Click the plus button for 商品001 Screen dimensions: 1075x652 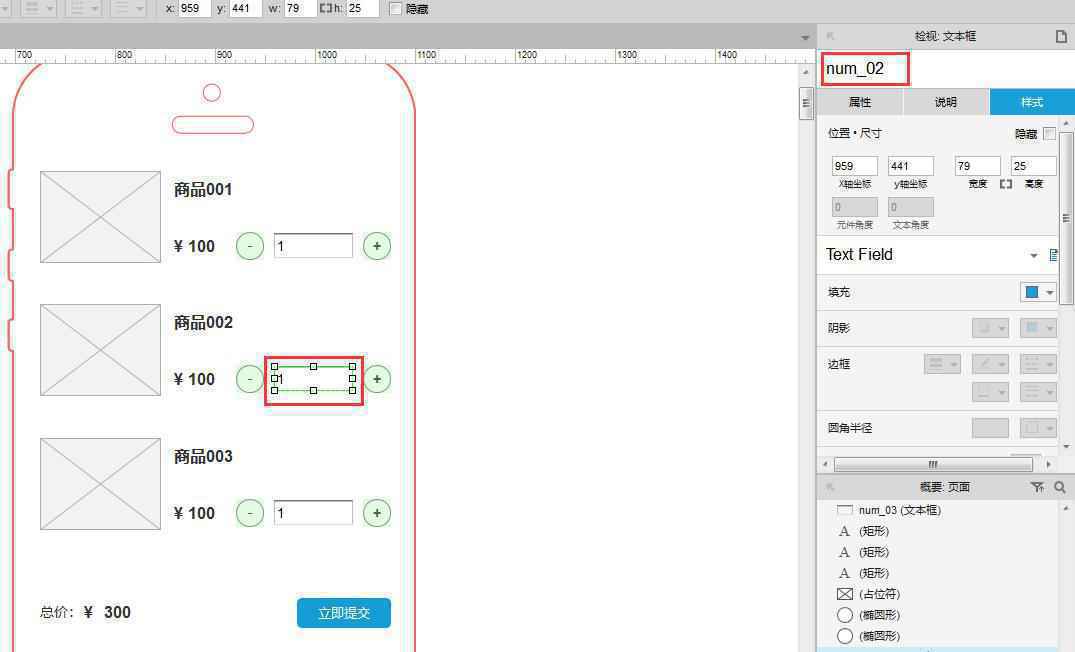(376, 246)
